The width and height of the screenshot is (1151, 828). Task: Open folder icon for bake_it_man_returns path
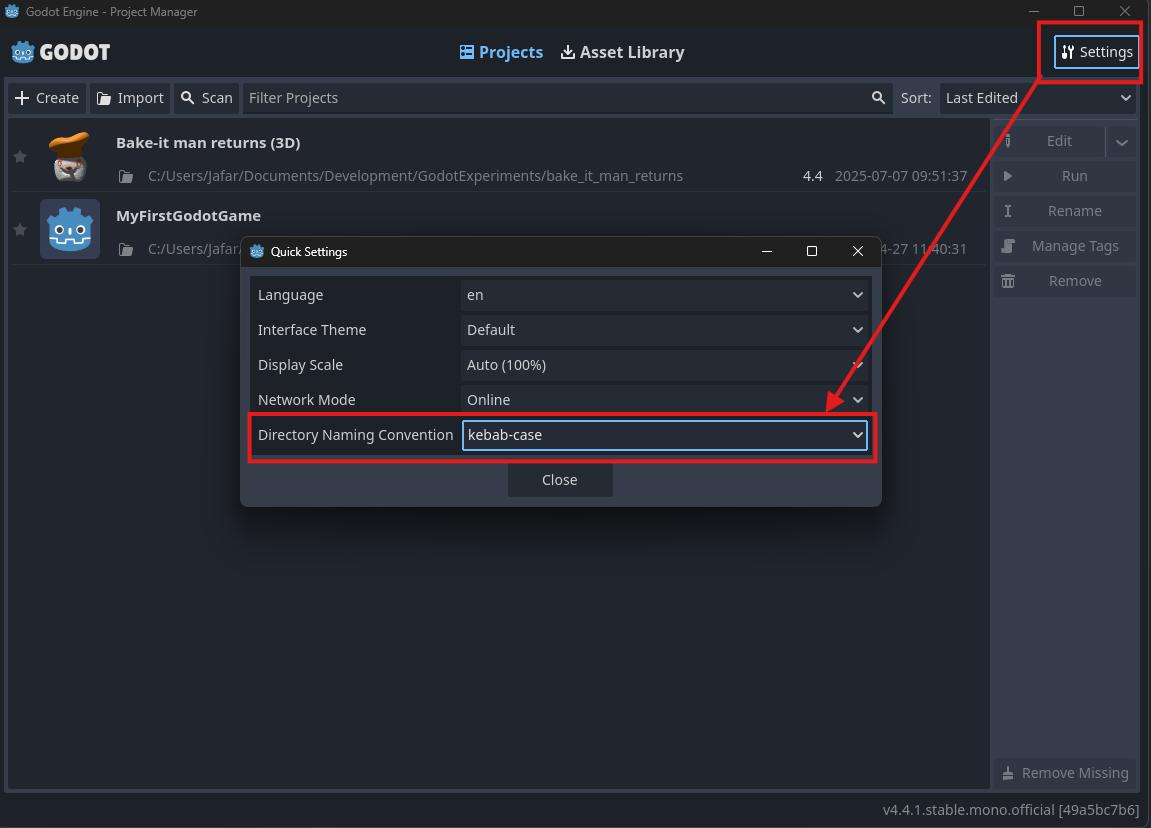[126, 176]
